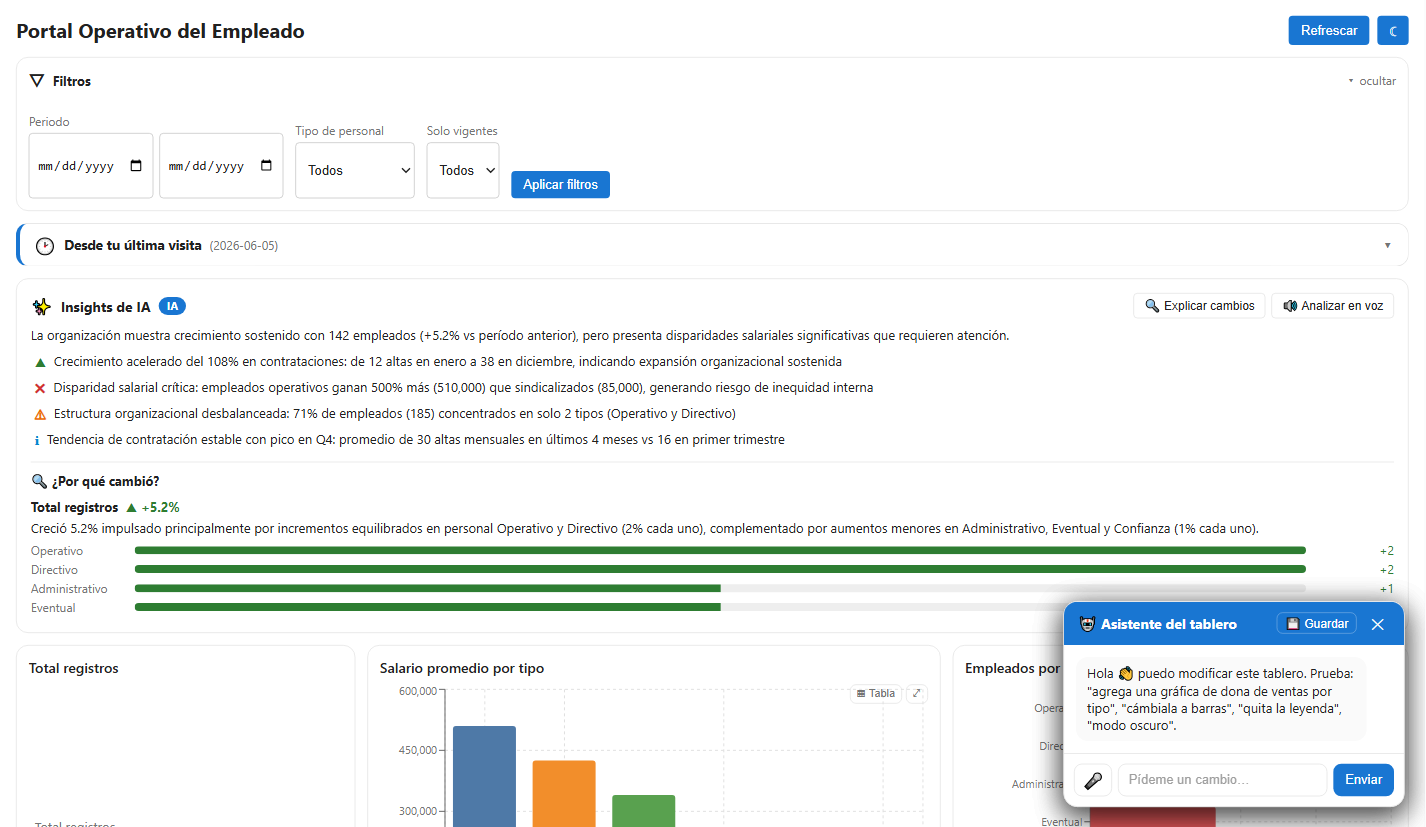Click the orange warning insight icon
1426x827 pixels.
point(40,414)
